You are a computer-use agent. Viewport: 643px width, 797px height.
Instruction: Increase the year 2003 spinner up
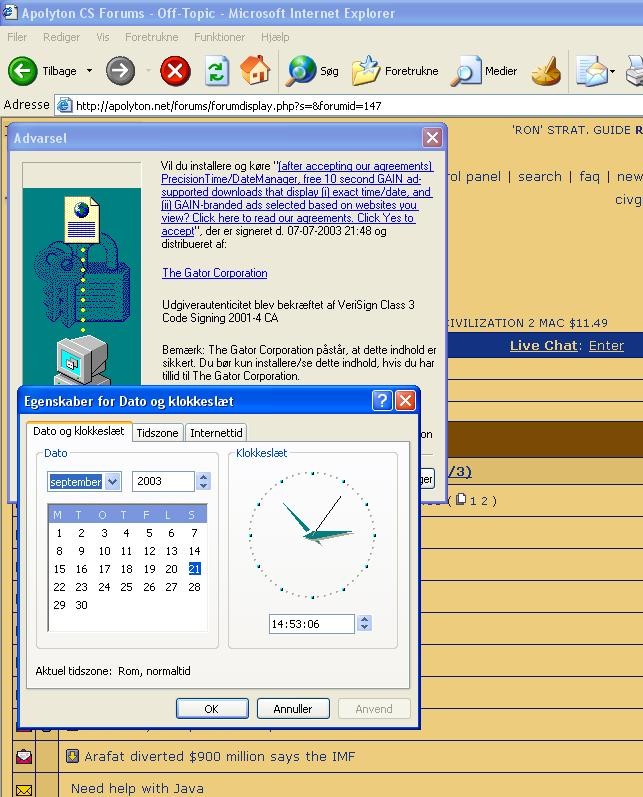pyautogui.click(x=204, y=477)
